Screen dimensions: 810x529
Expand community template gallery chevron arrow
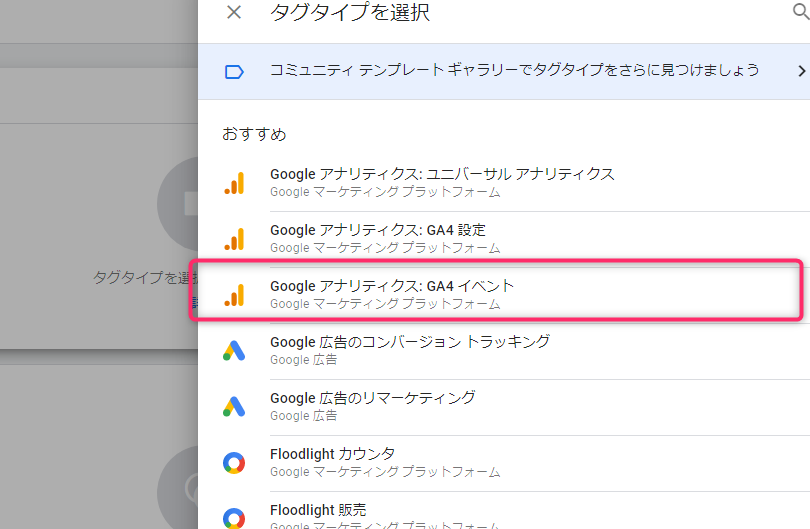pyautogui.click(x=801, y=71)
